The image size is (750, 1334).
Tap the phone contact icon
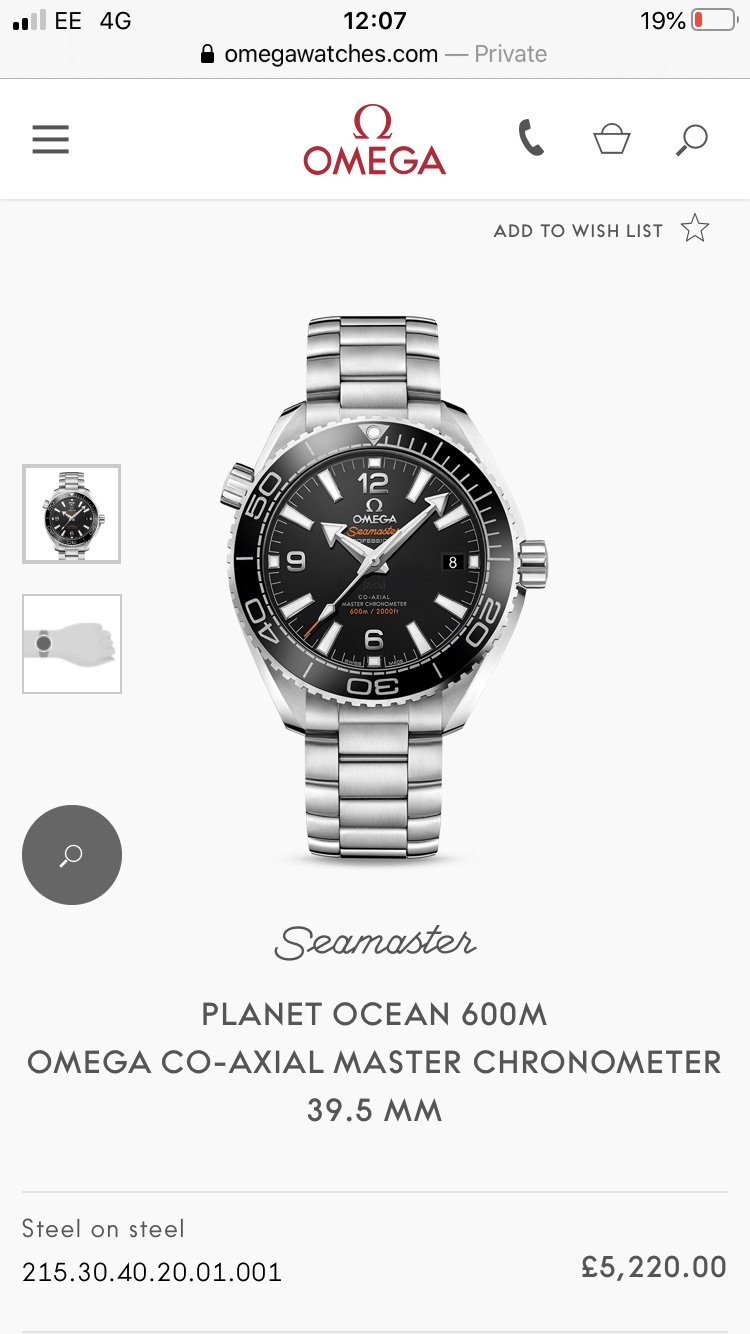(531, 138)
